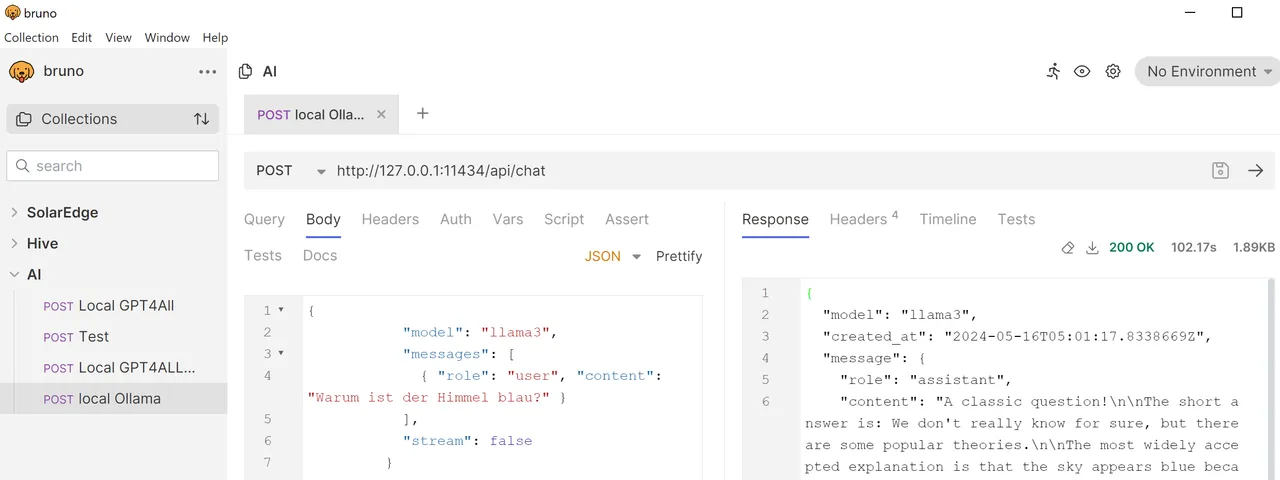Clear response with the eraser icon
The image size is (1280, 480).
[x=1068, y=247]
